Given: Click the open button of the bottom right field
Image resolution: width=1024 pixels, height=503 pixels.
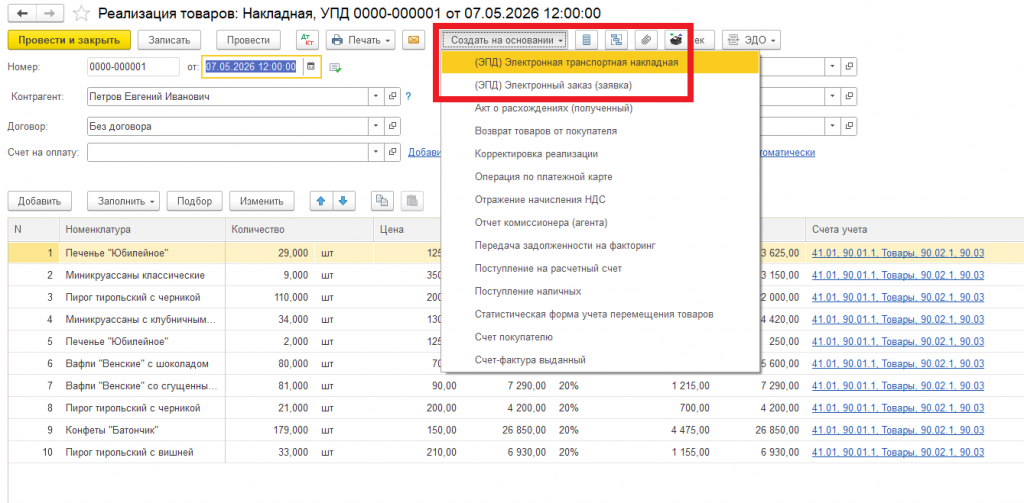Looking at the screenshot, I should pos(849,127).
